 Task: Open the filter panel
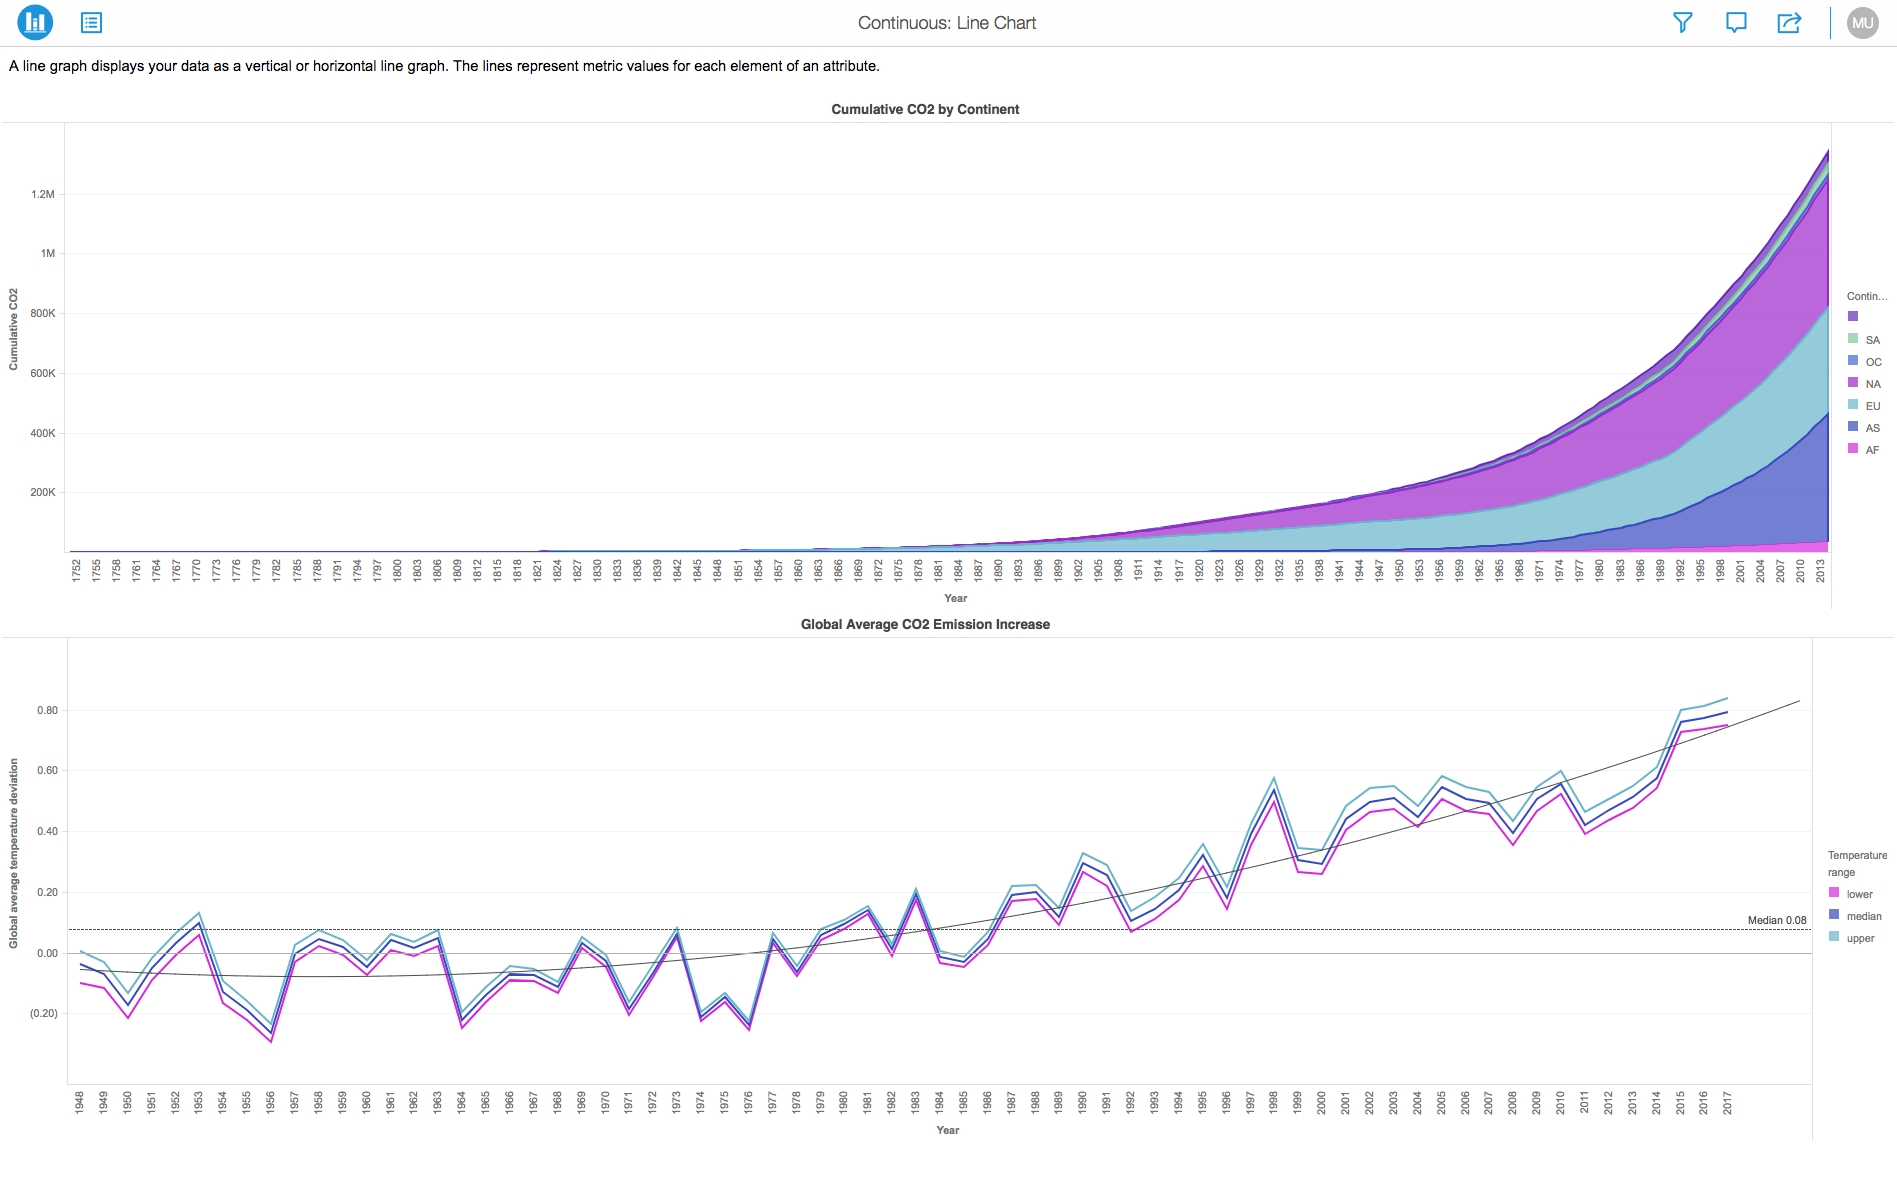click(x=1683, y=22)
